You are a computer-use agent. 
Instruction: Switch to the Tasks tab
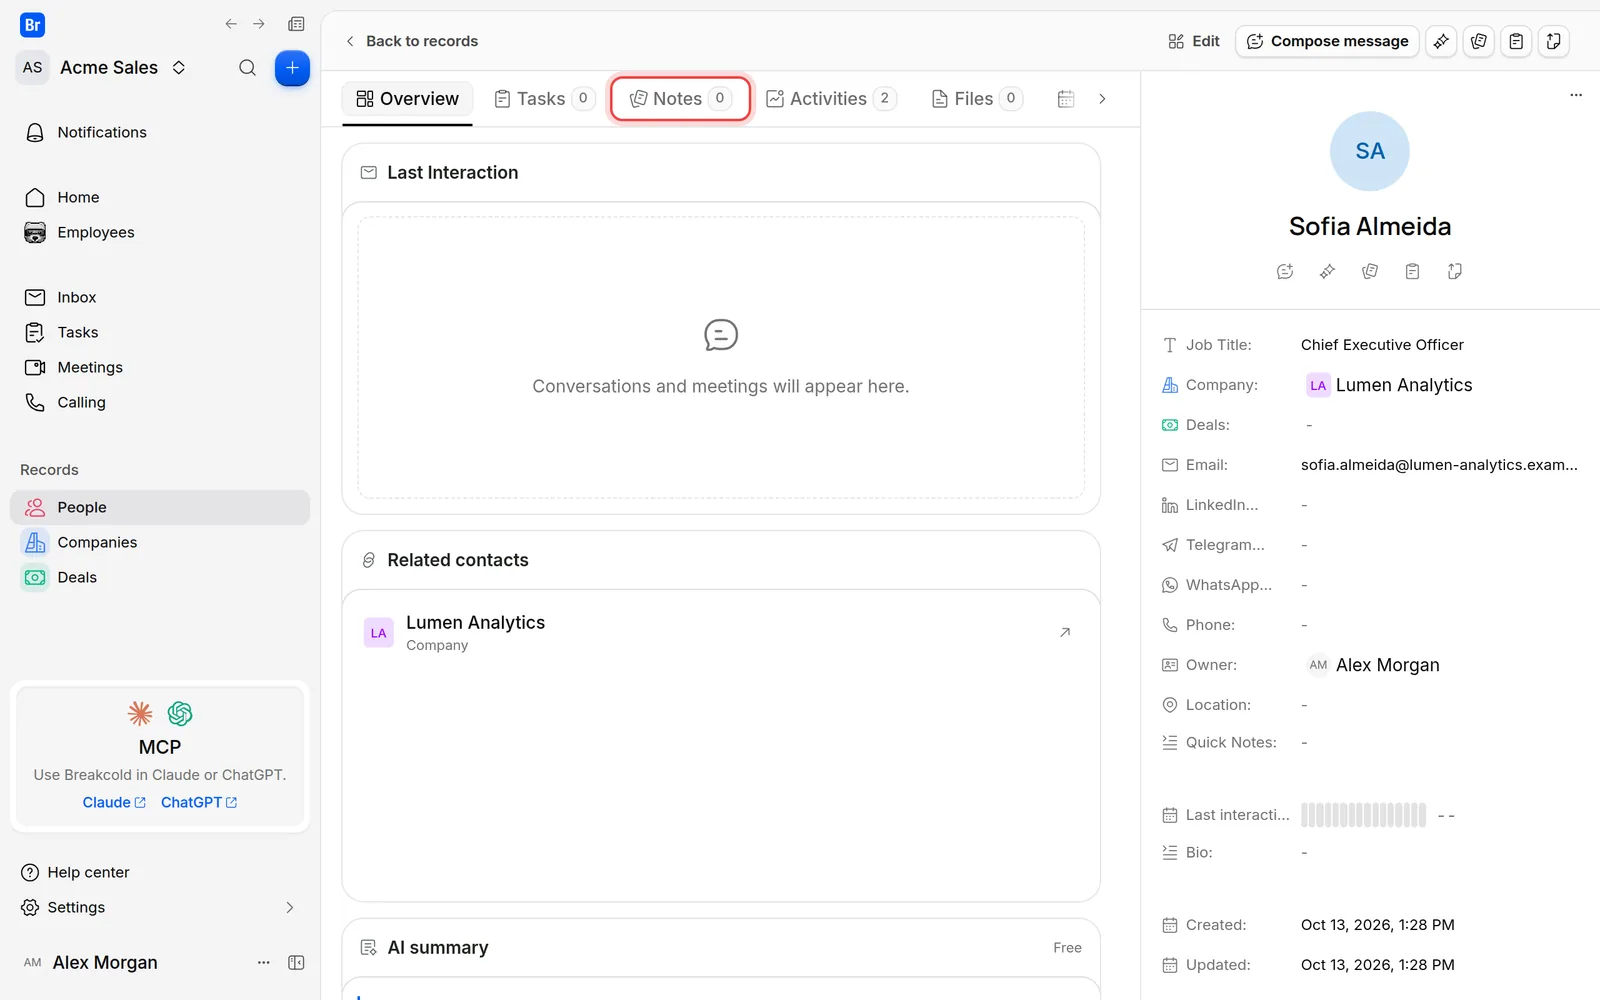545,99
